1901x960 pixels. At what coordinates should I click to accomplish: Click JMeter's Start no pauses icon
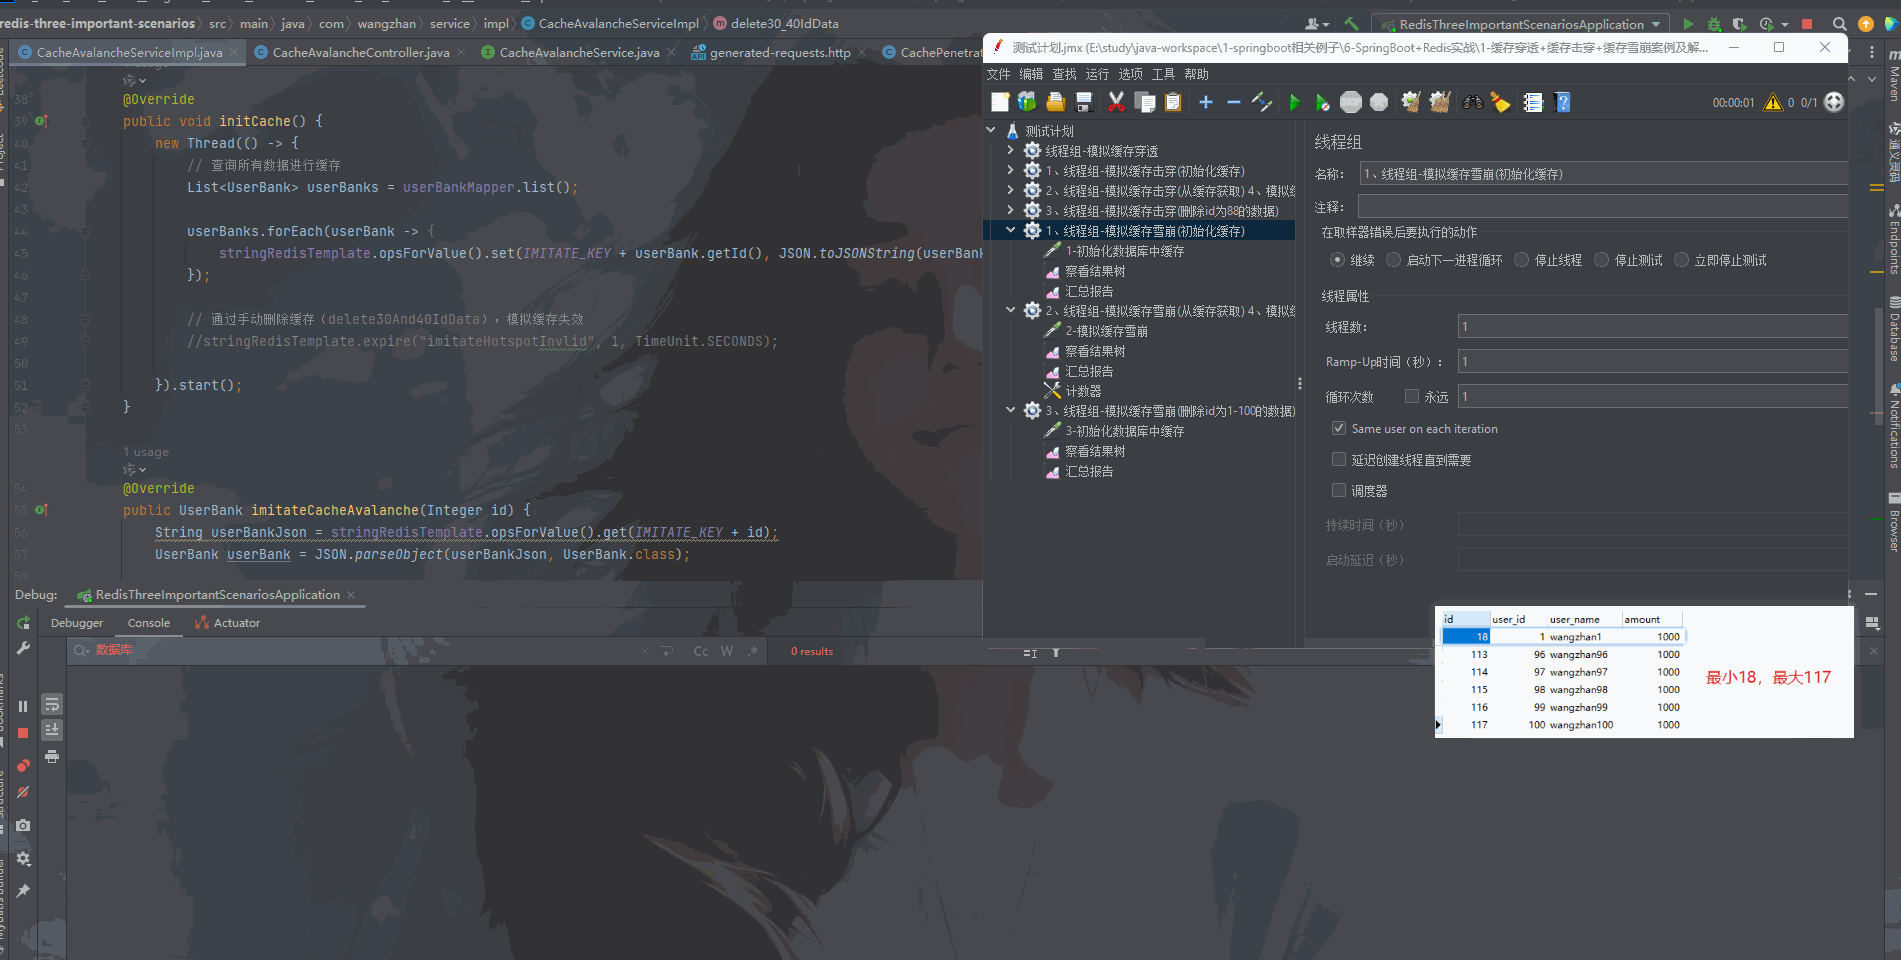tap(1322, 102)
